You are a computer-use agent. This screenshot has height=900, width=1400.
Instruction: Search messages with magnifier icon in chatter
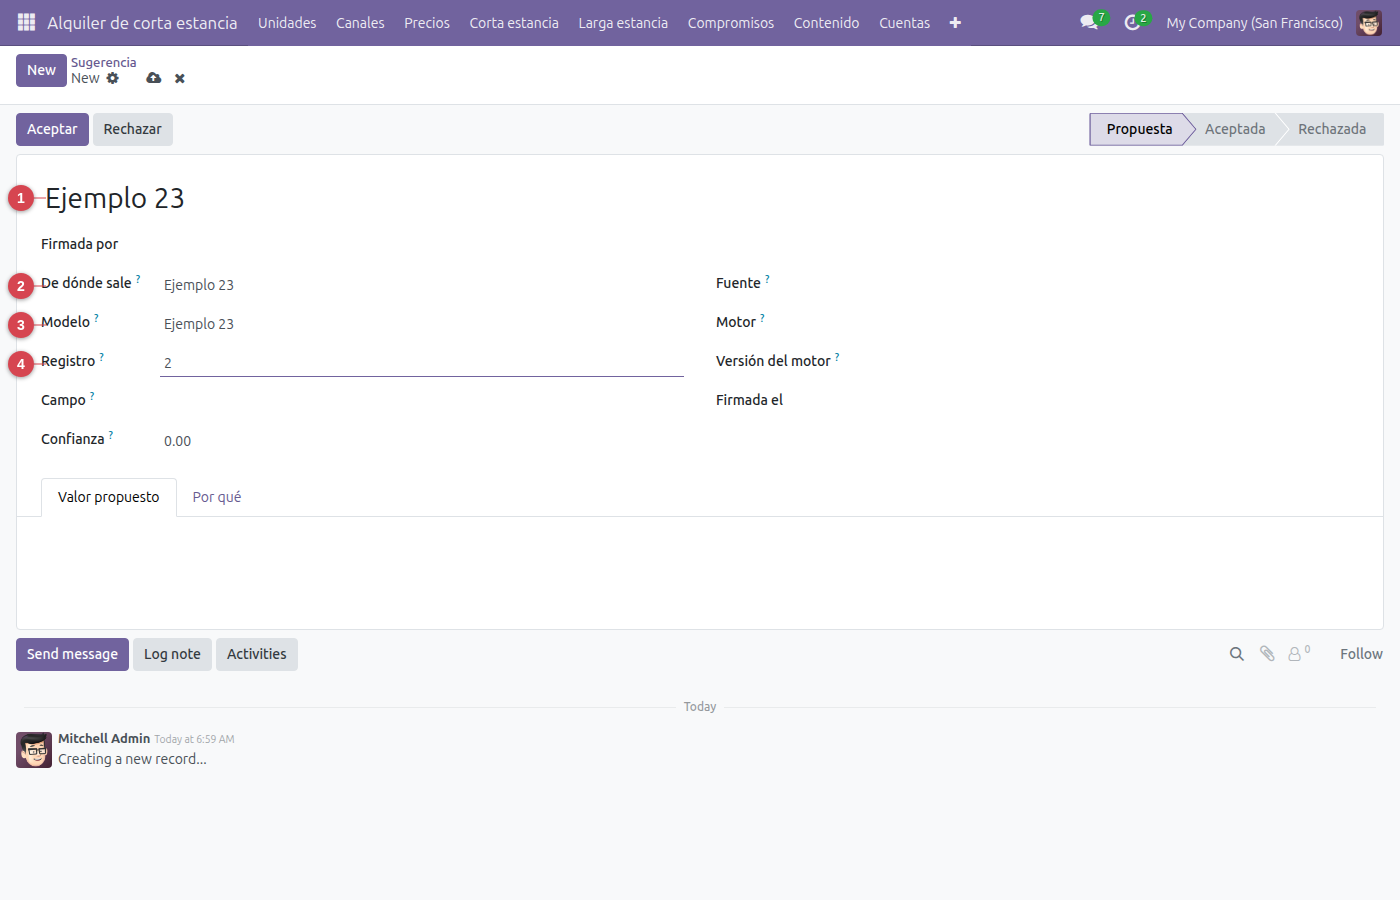1237,654
